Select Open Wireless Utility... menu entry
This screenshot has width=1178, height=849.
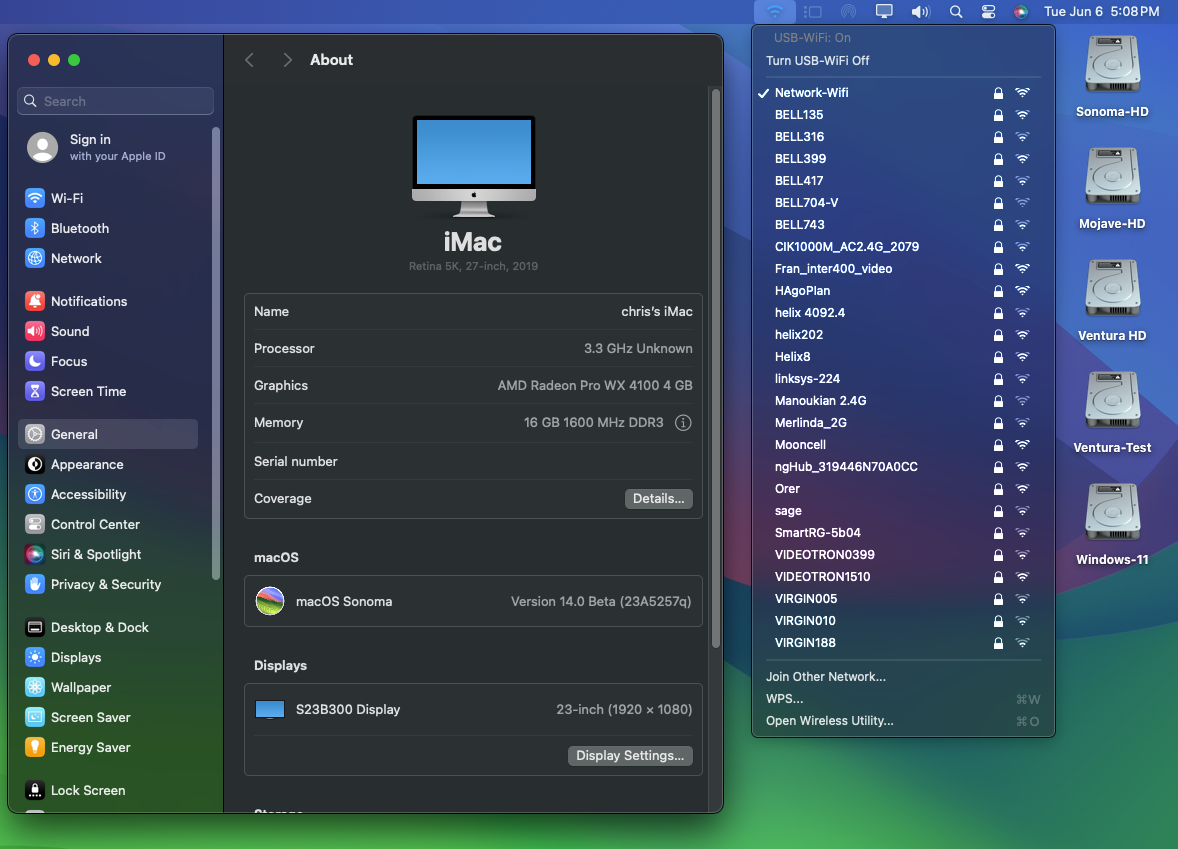pyautogui.click(x=829, y=721)
